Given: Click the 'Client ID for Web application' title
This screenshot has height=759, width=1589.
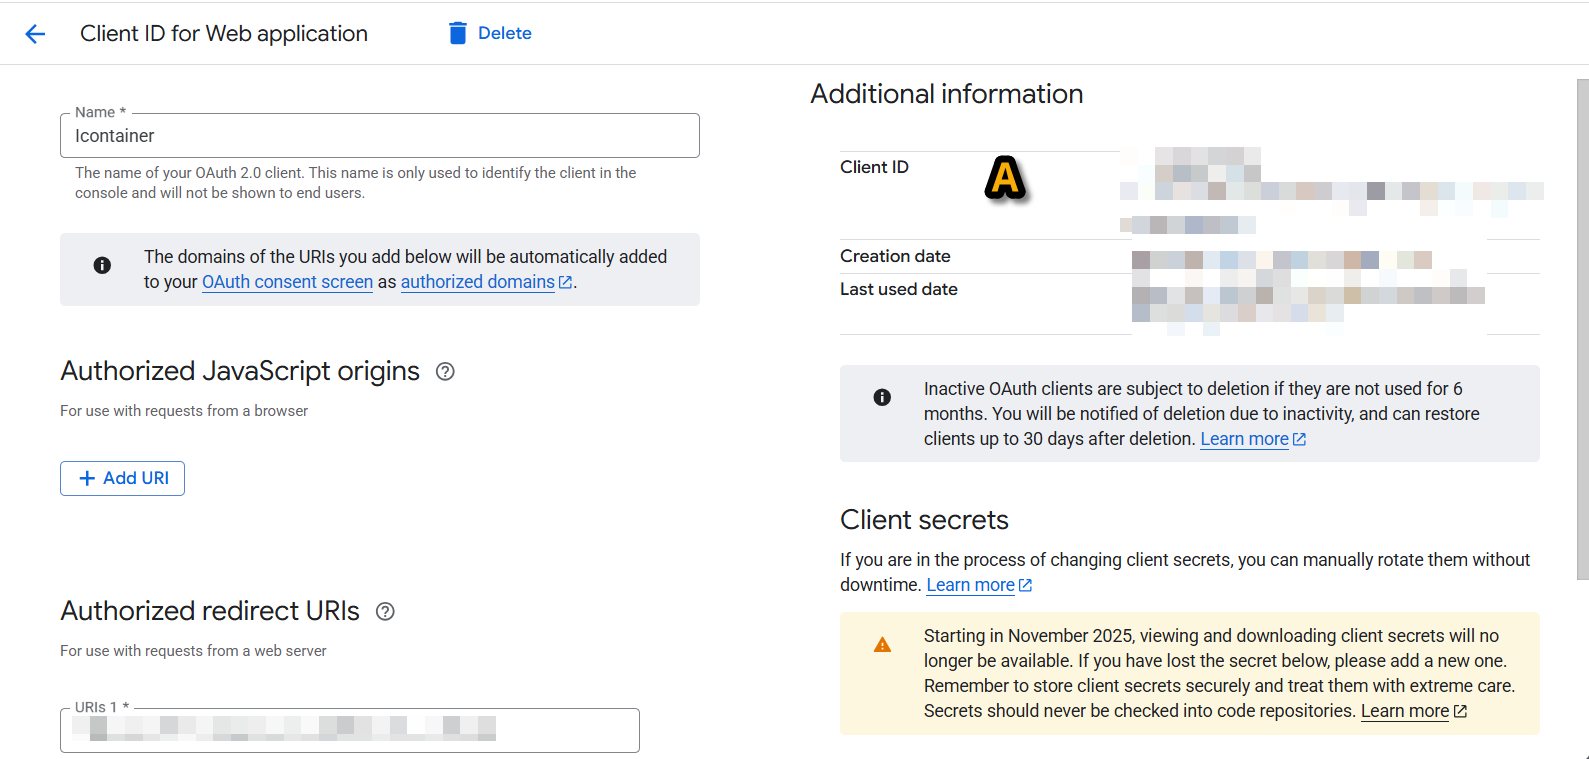Looking at the screenshot, I should pyautogui.click(x=224, y=33).
